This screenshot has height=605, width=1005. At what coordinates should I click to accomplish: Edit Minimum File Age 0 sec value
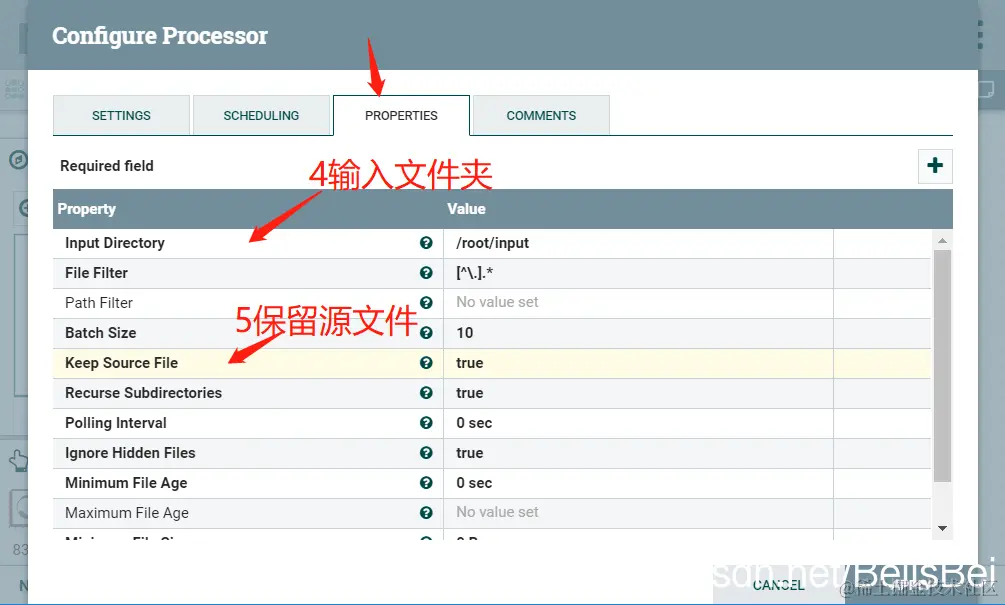pyautogui.click(x=638, y=484)
